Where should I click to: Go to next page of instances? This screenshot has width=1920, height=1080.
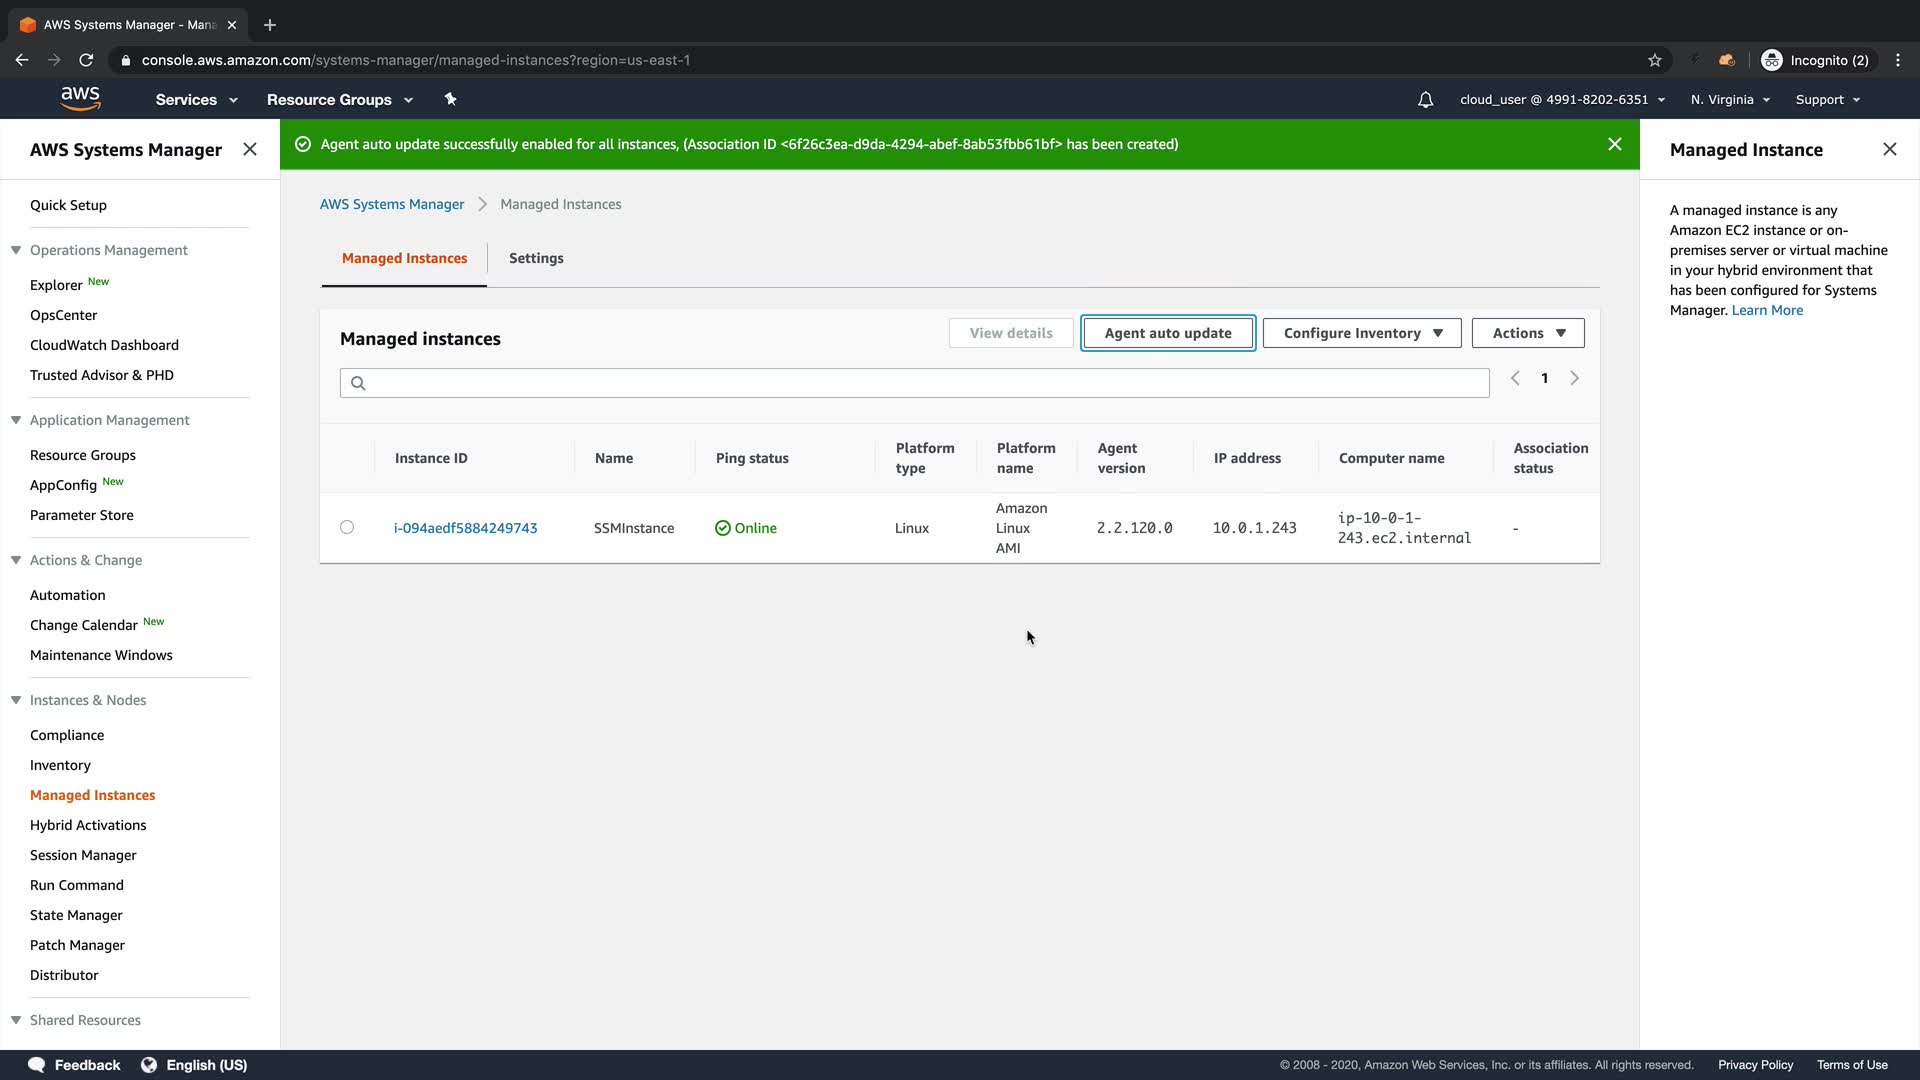pyautogui.click(x=1574, y=378)
